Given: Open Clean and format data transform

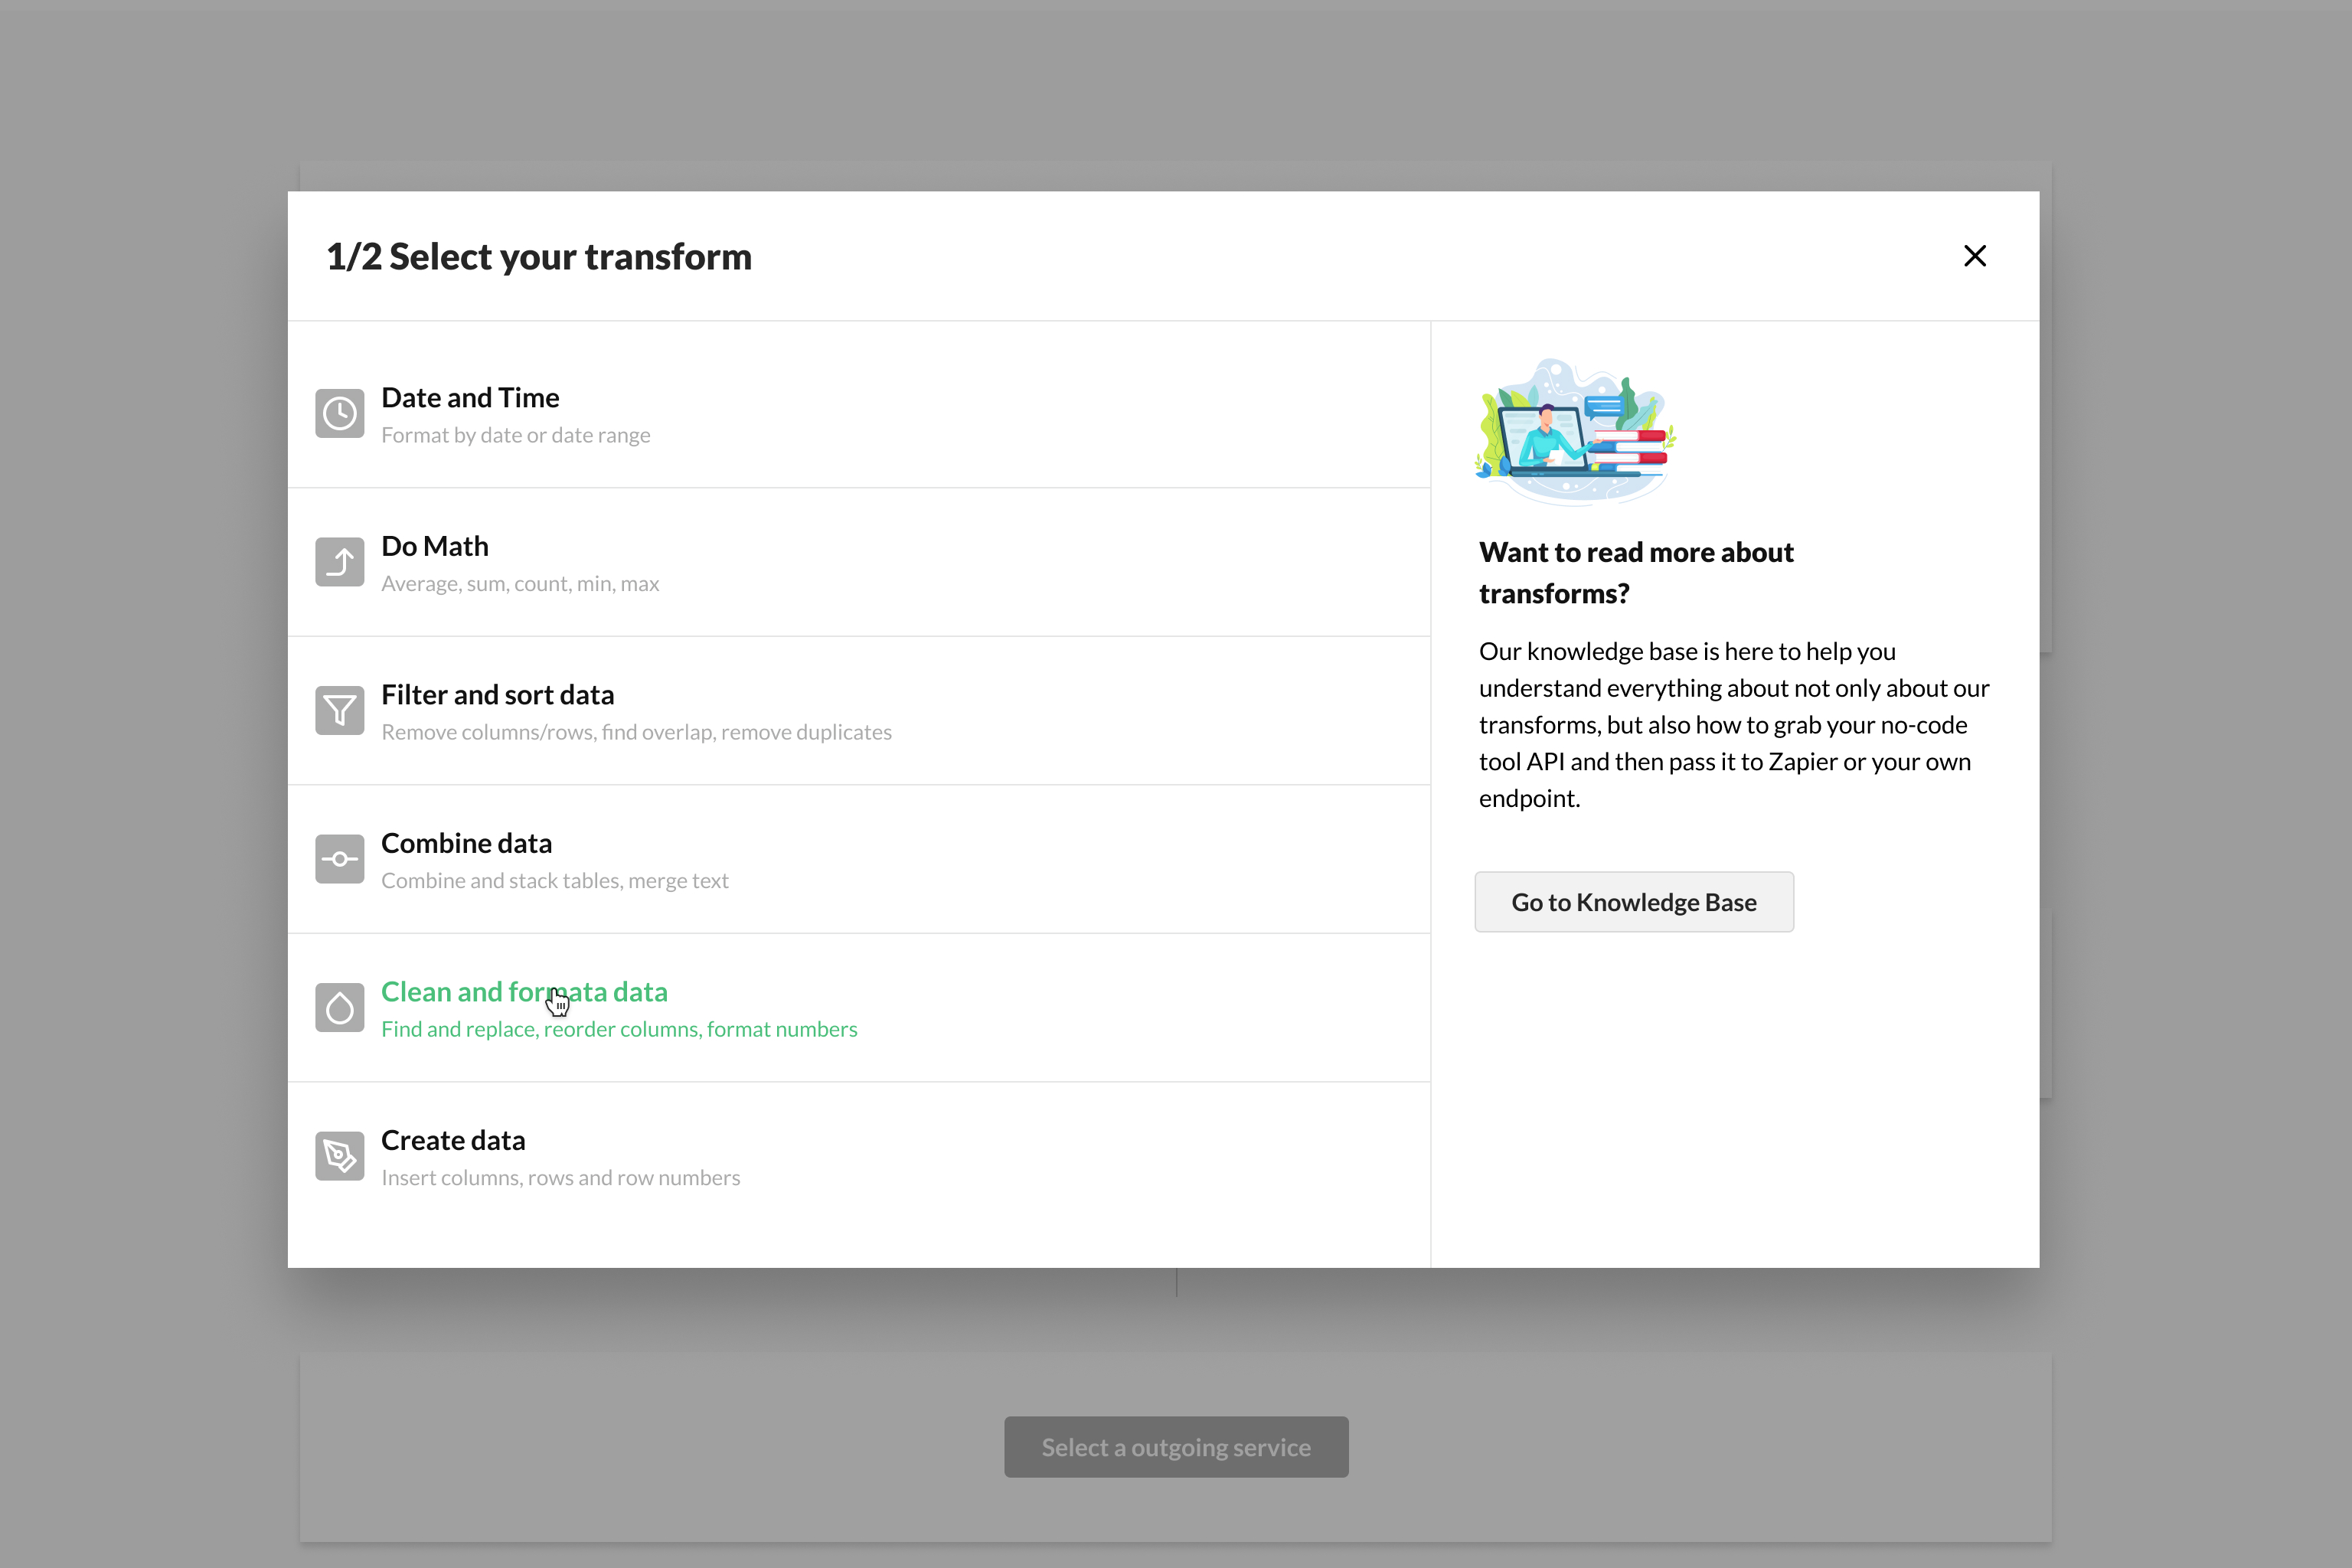Looking at the screenshot, I should point(523,992).
